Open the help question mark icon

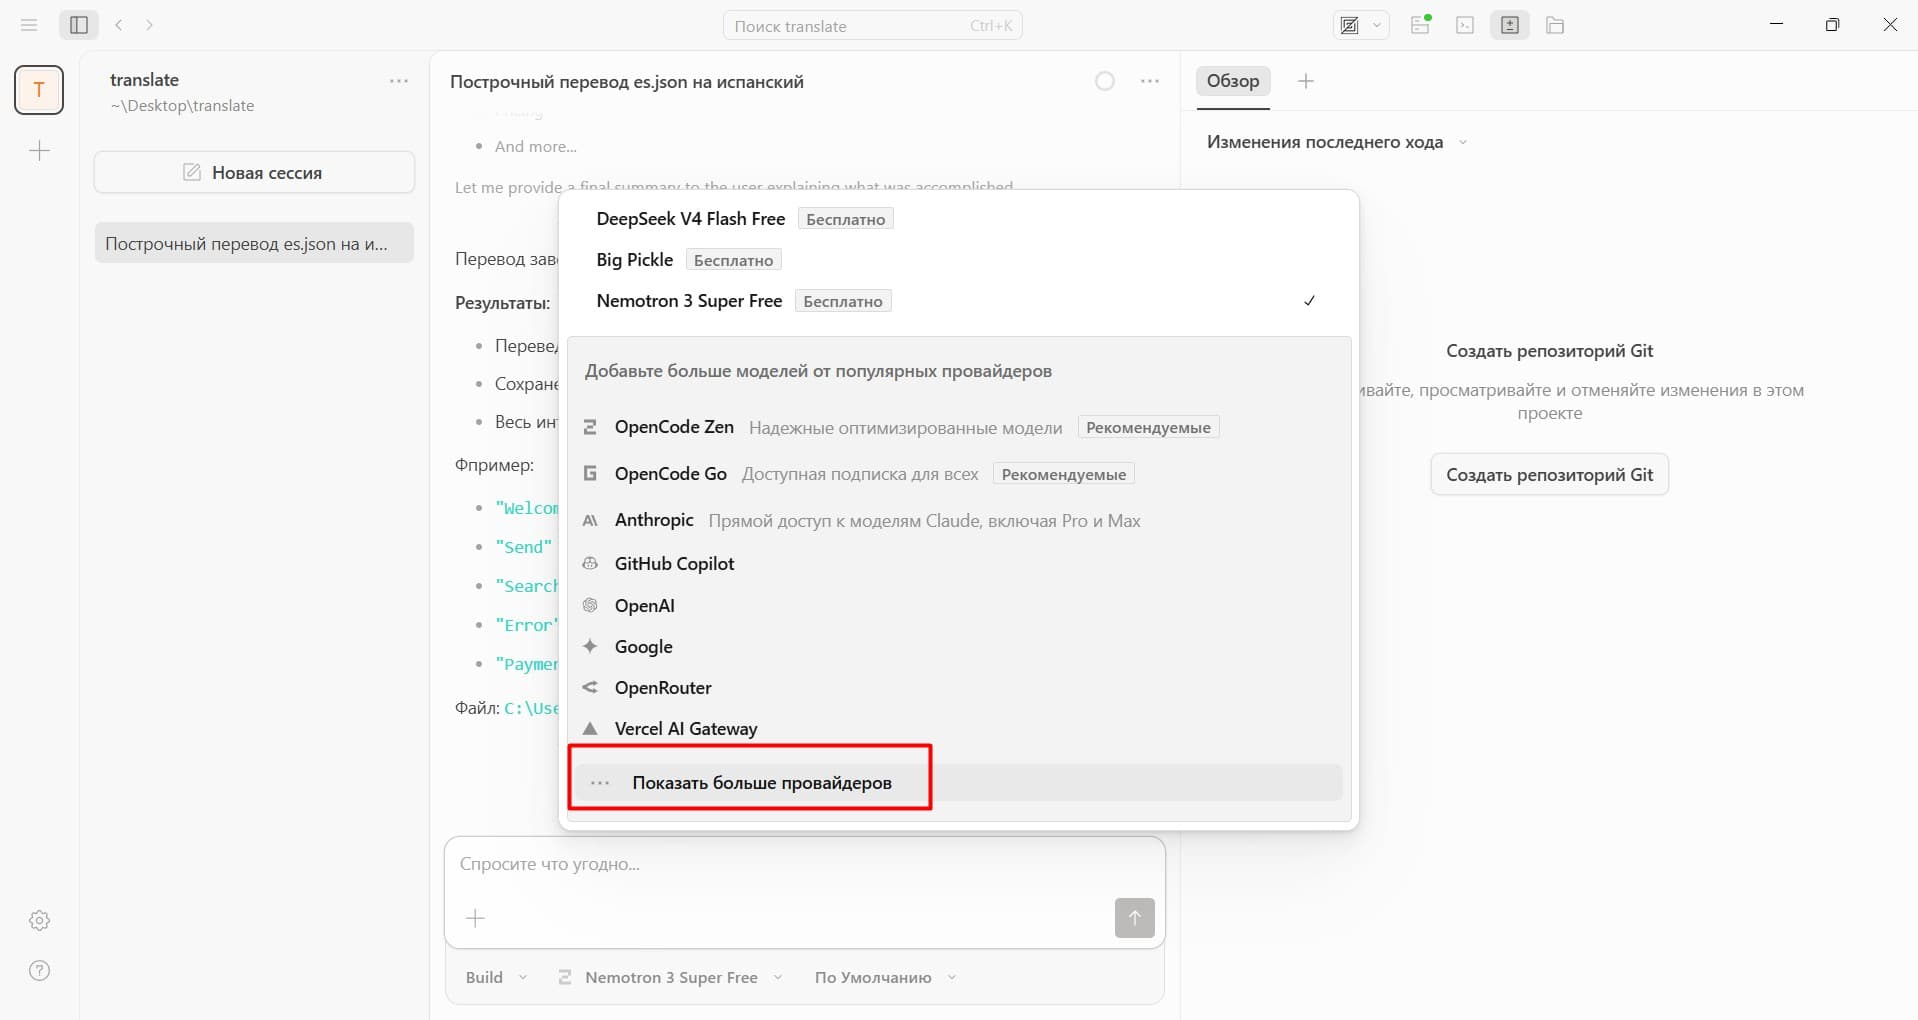40,970
